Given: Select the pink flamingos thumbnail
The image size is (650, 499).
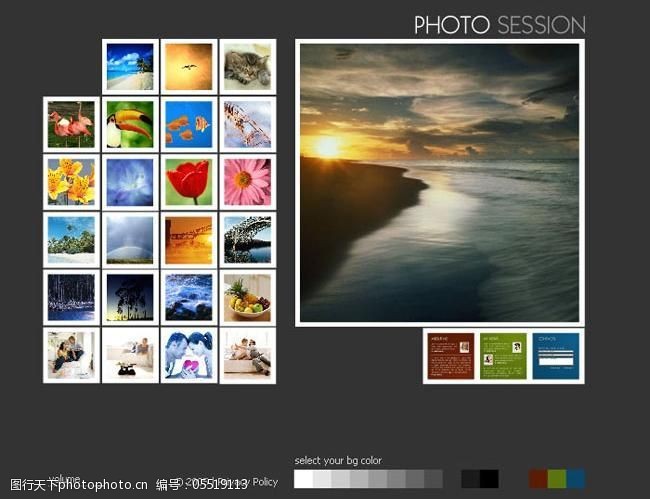Looking at the screenshot, I should pos(71,125).
